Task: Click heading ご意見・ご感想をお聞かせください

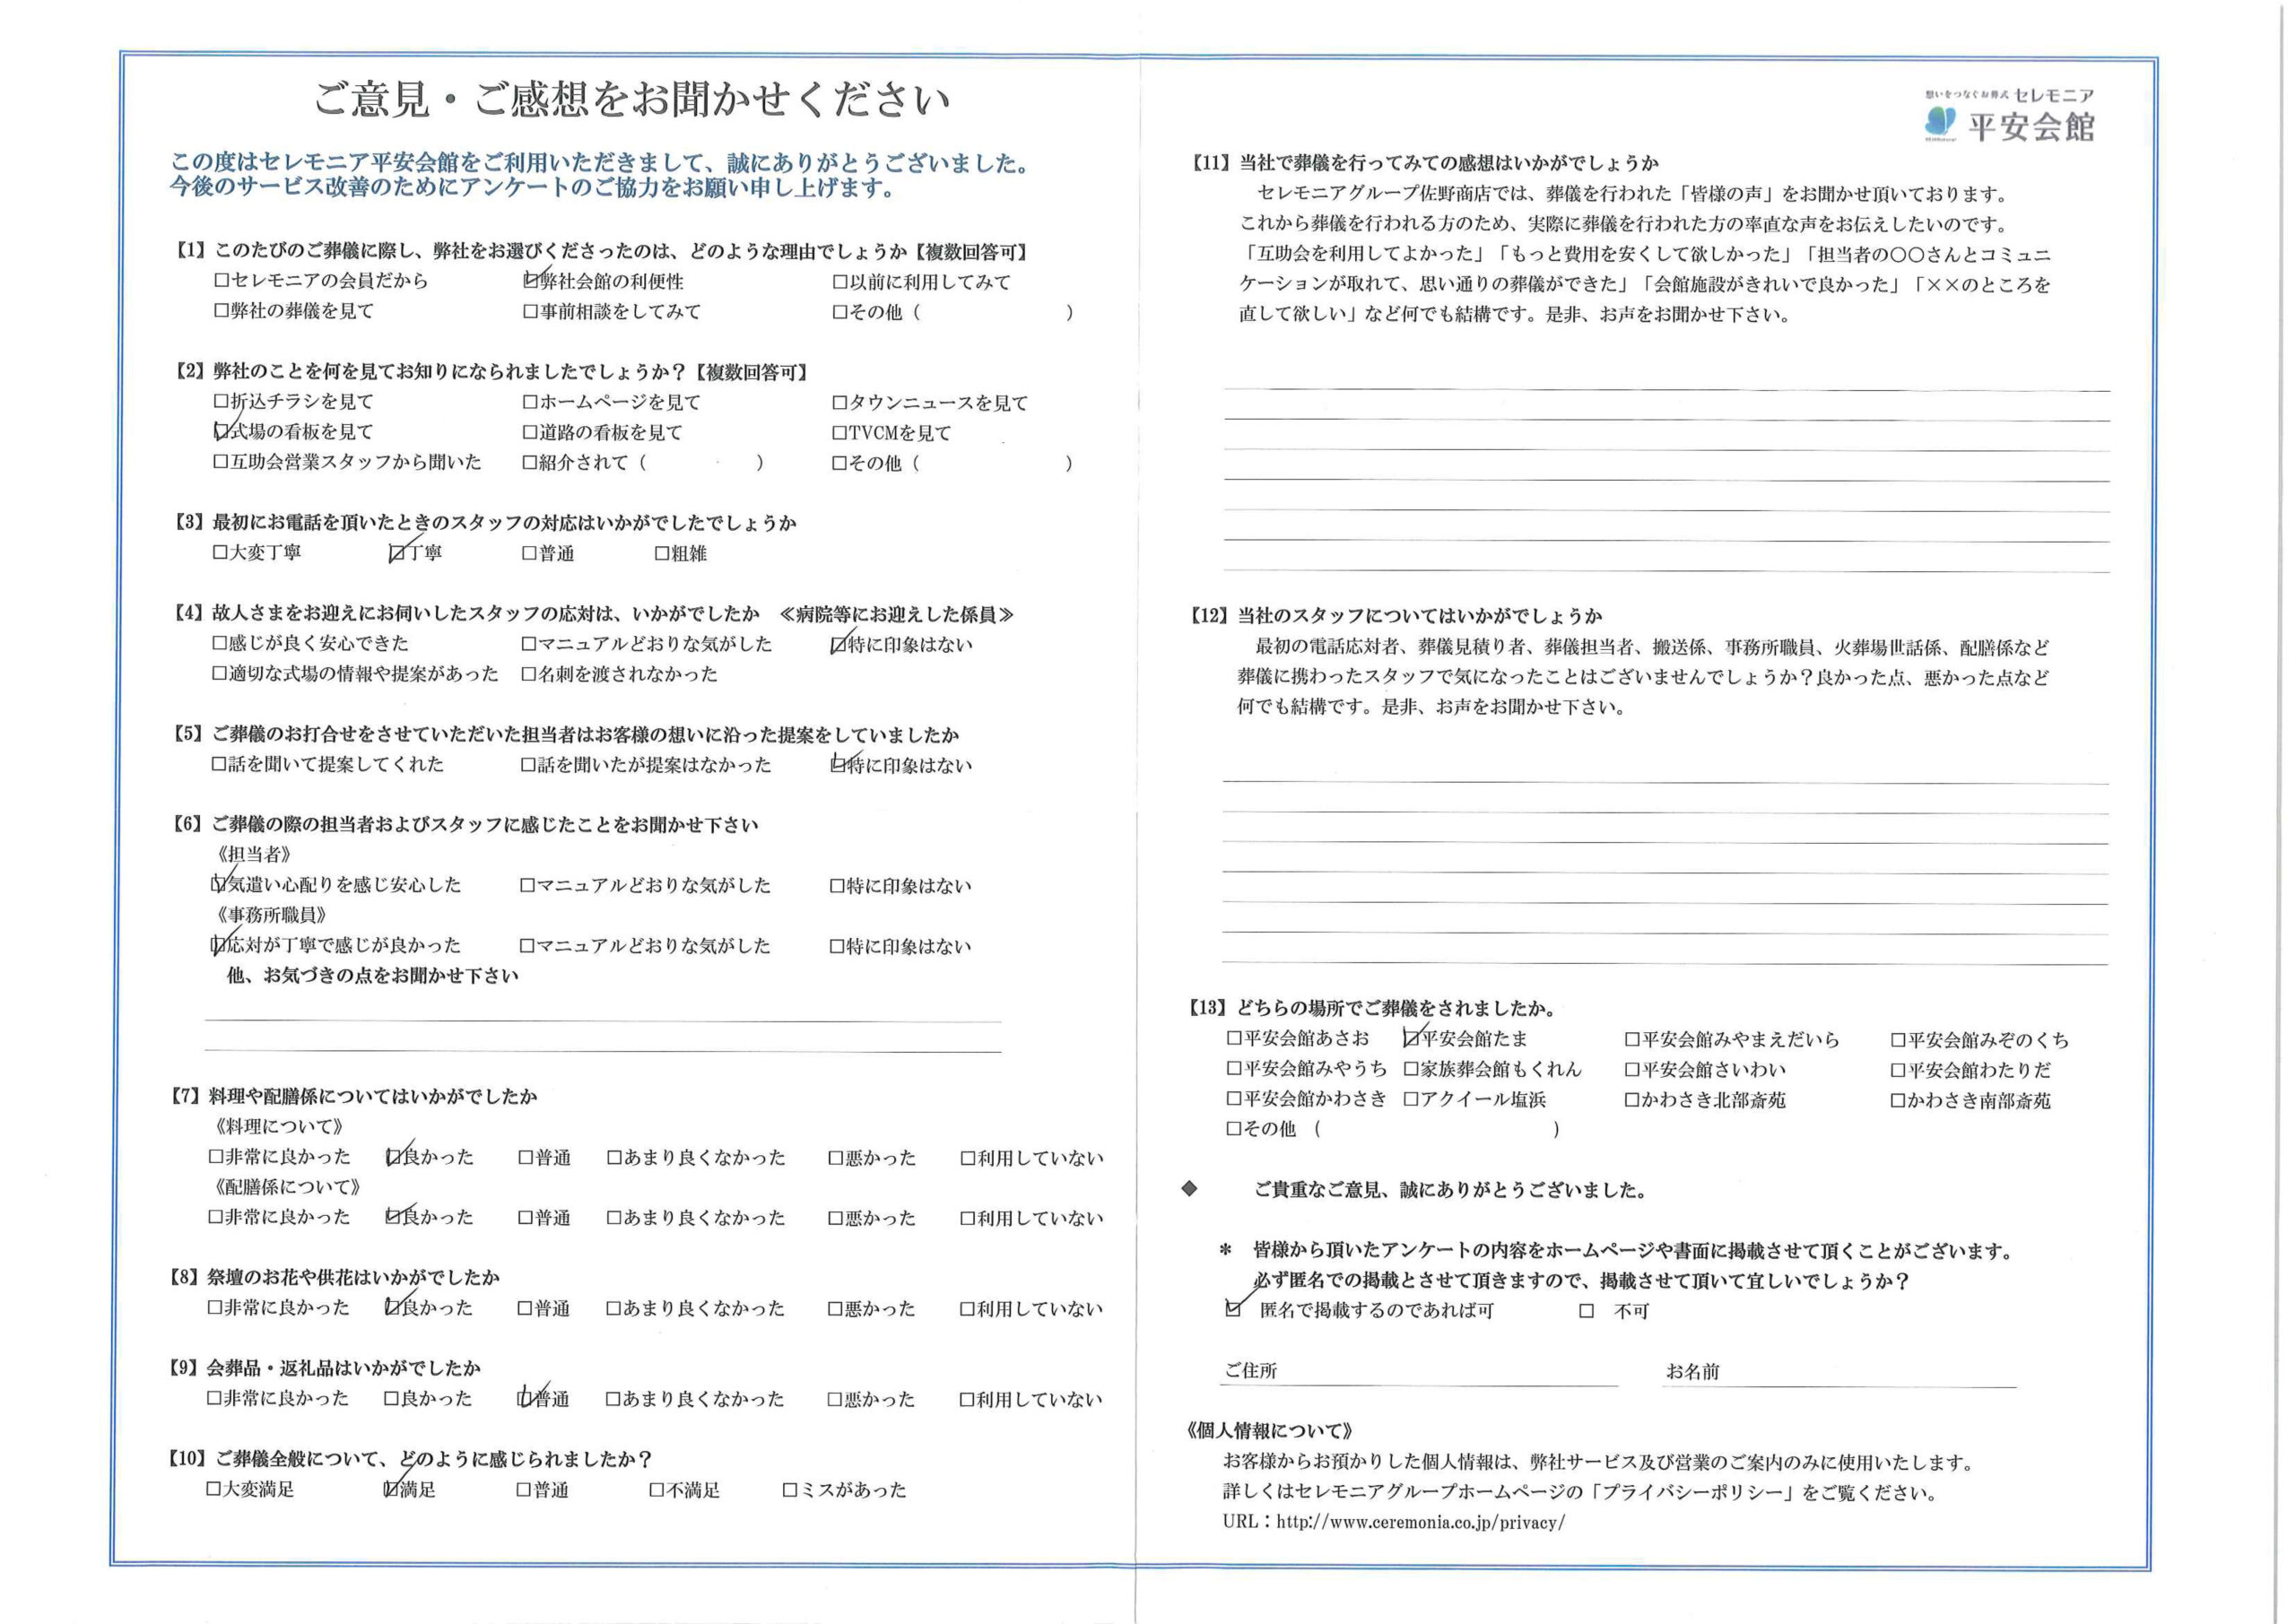Action: 633,100
